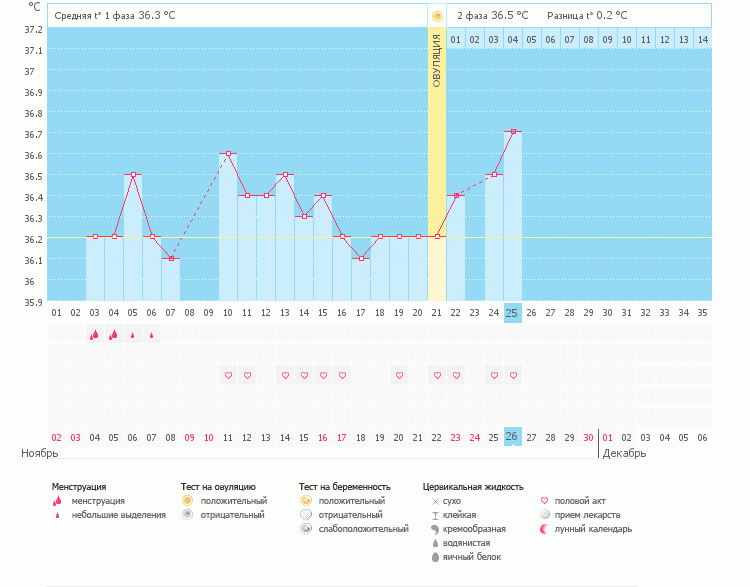The width and height of the screenshot is (750, 587).
Task: Click the menstruation drop icon on cycle day 03
Action: (94, 335)
